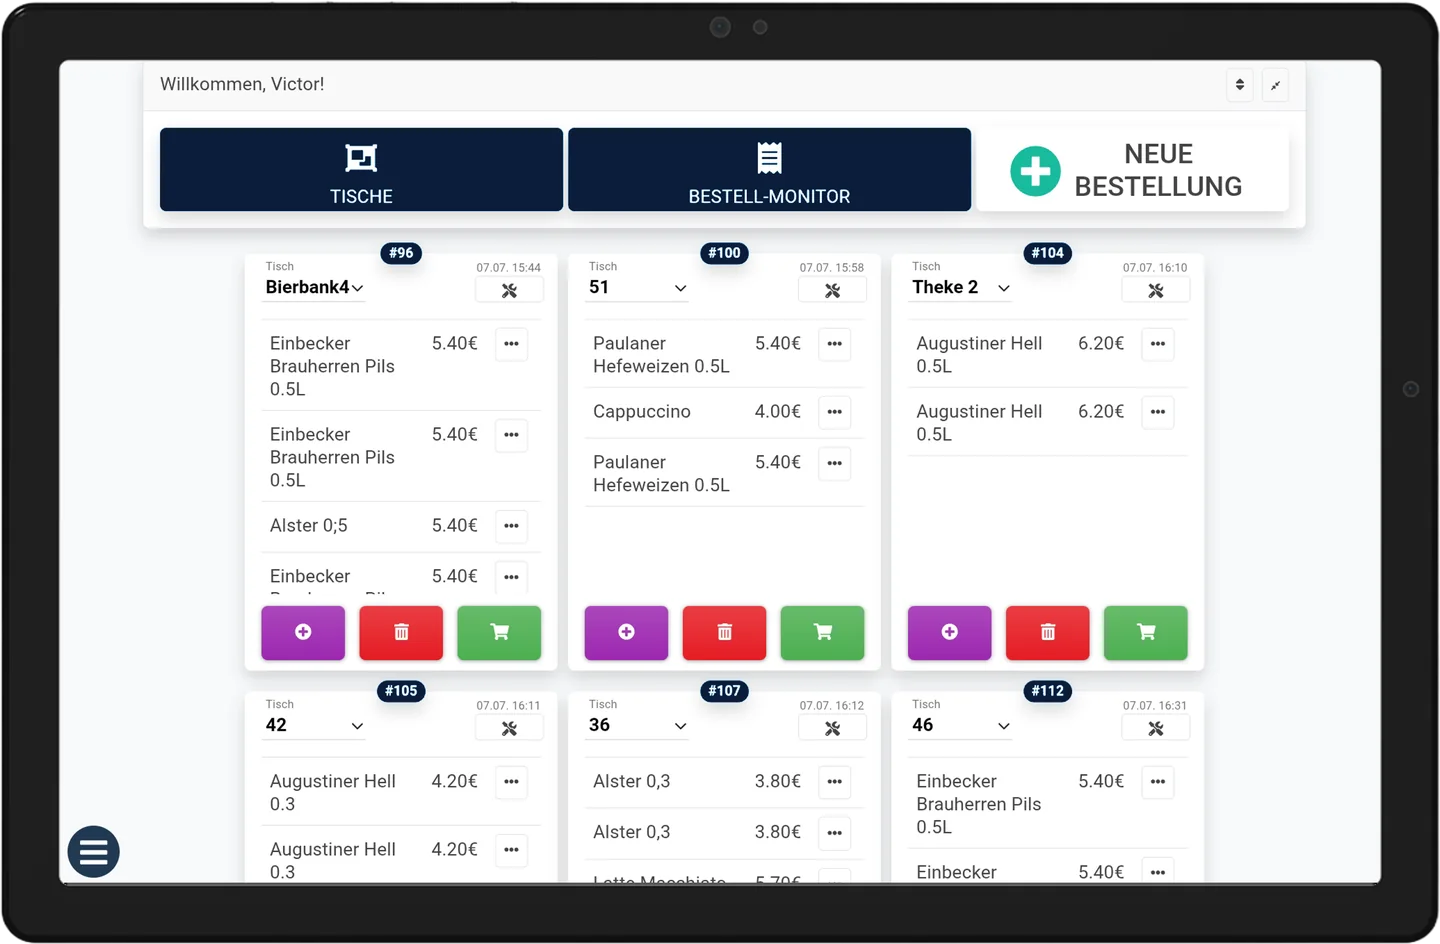Click timestamp '07.07. 16:31' on order #112
The image size is (1440, 944).
[x=1155, y=706]
